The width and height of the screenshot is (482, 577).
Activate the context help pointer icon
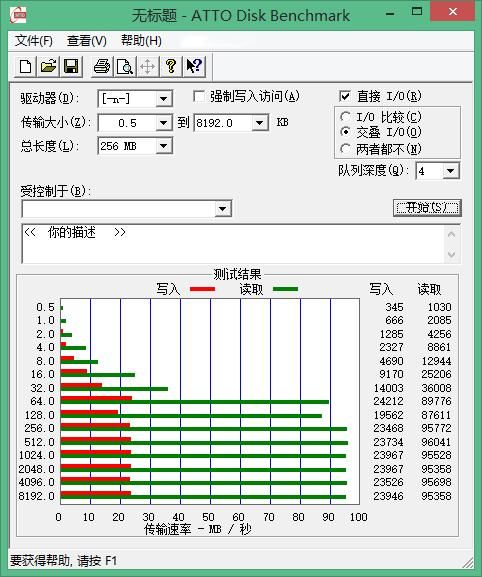click(x=194, y=67)
